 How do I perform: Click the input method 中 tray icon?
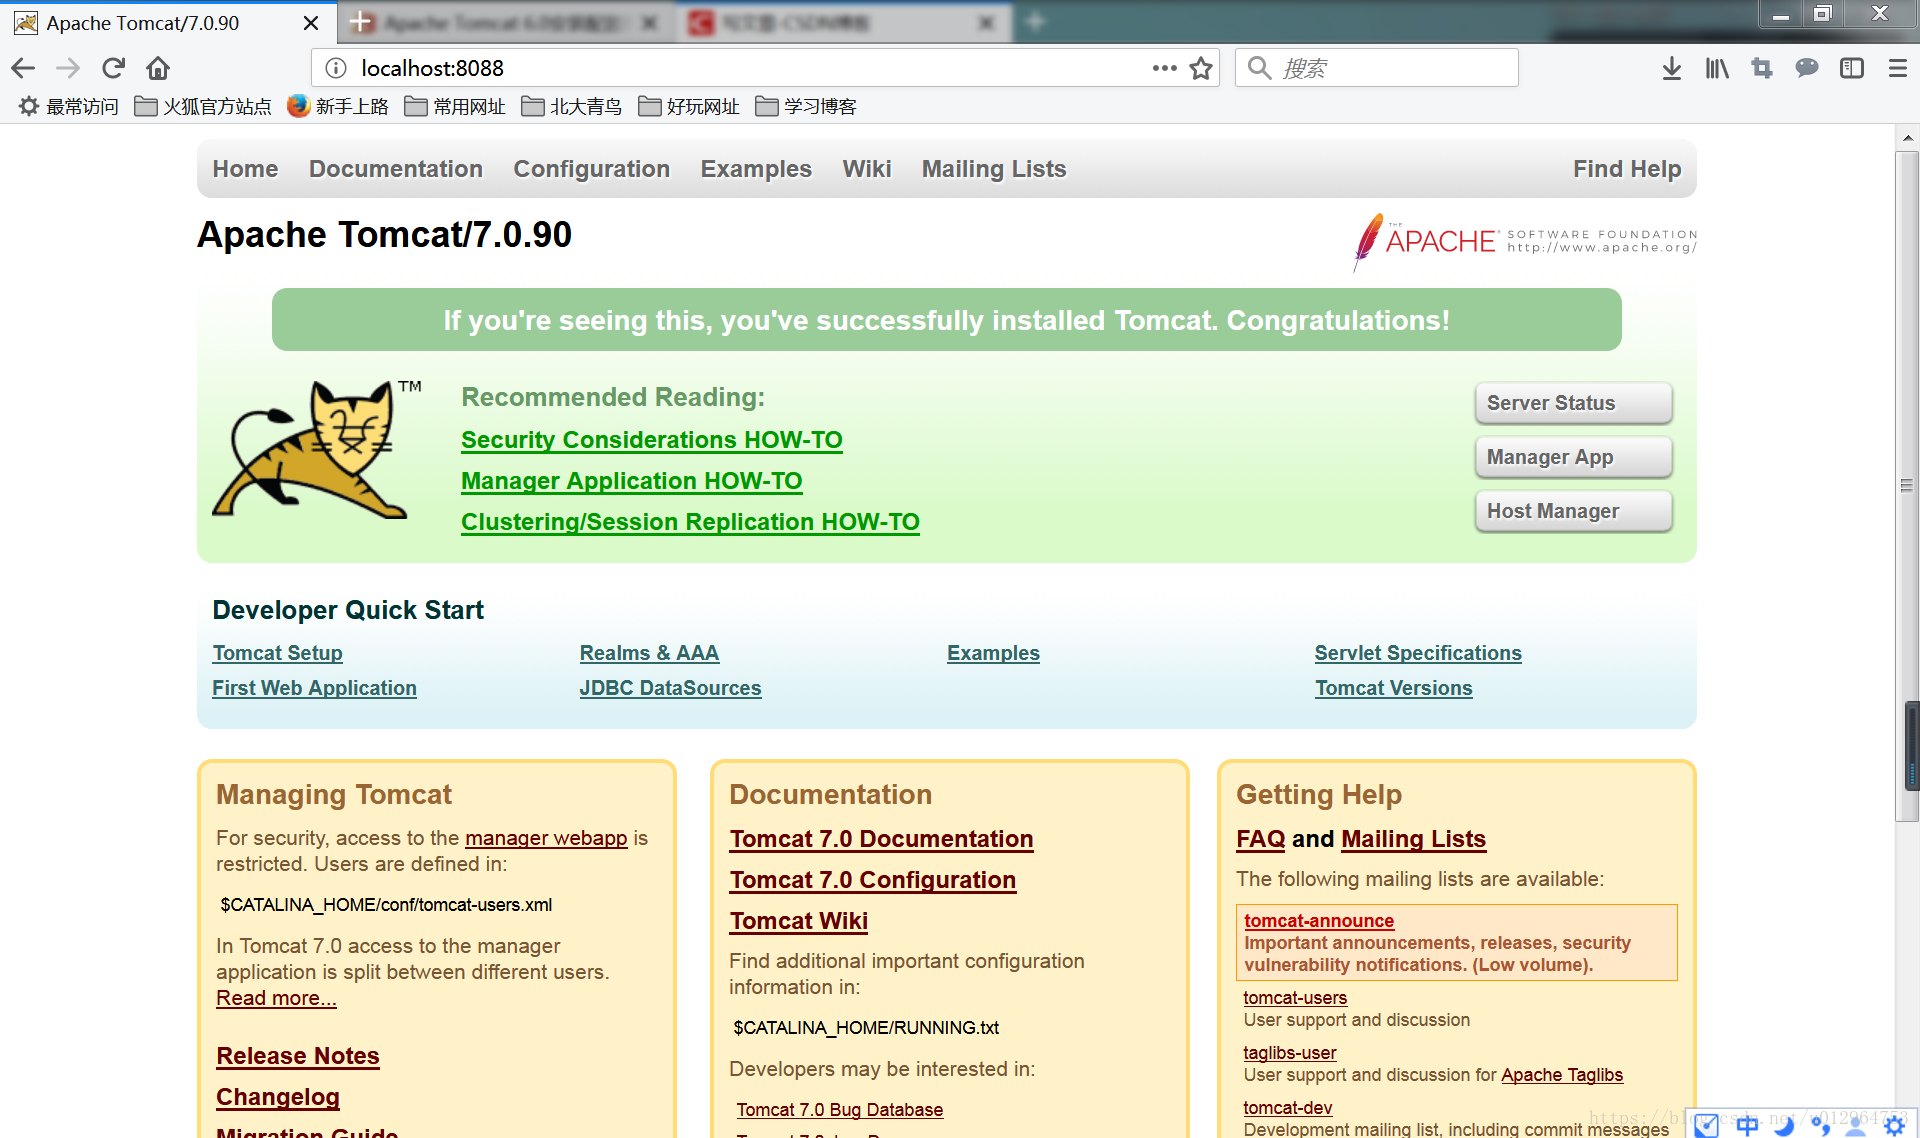(x=1747, y=1125)
